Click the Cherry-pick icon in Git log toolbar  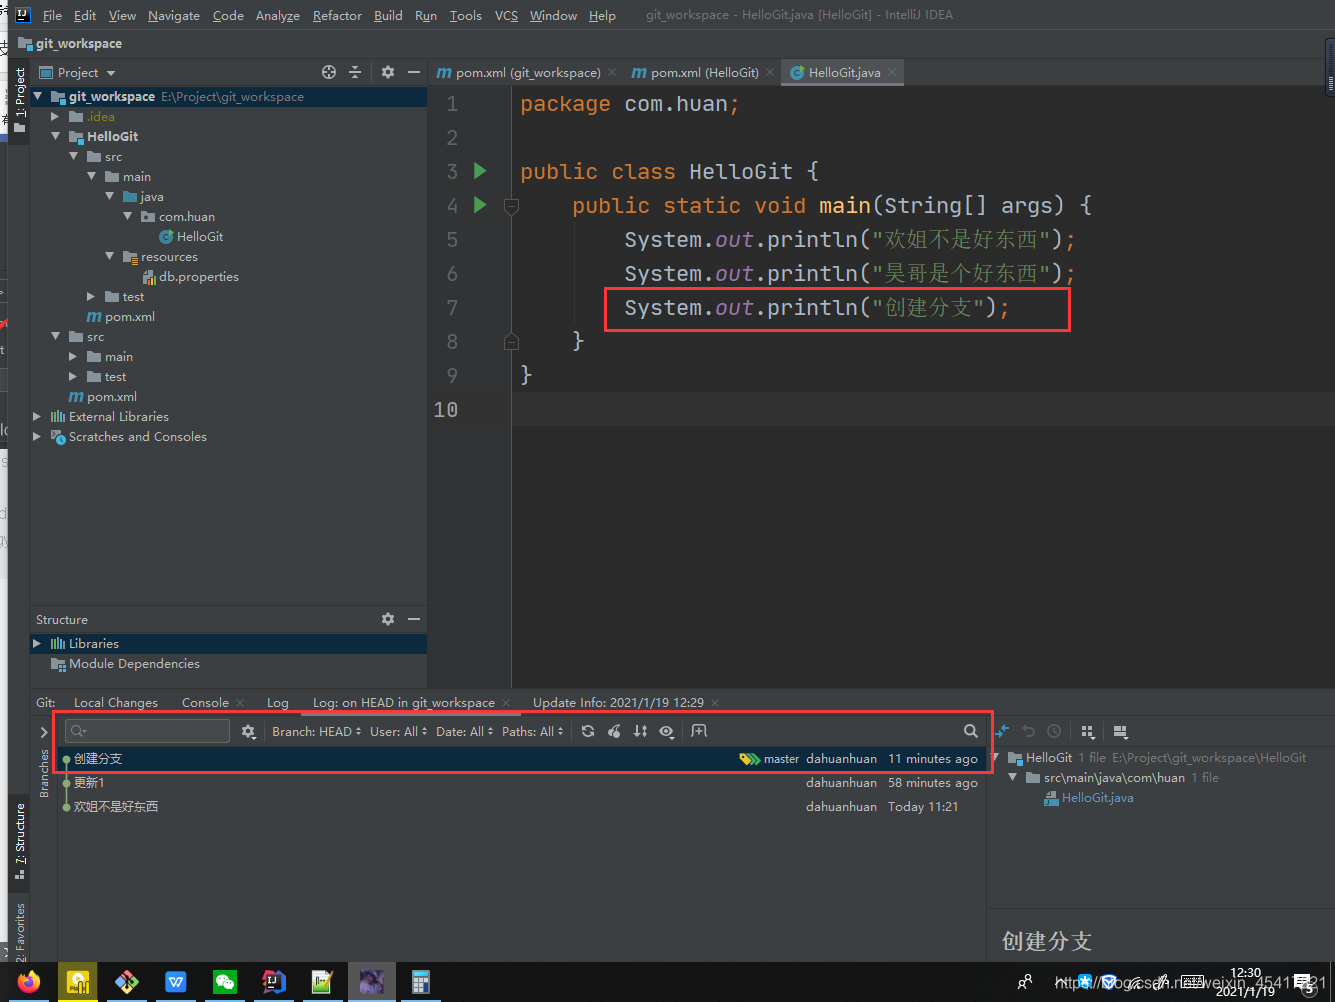(614, 731)
